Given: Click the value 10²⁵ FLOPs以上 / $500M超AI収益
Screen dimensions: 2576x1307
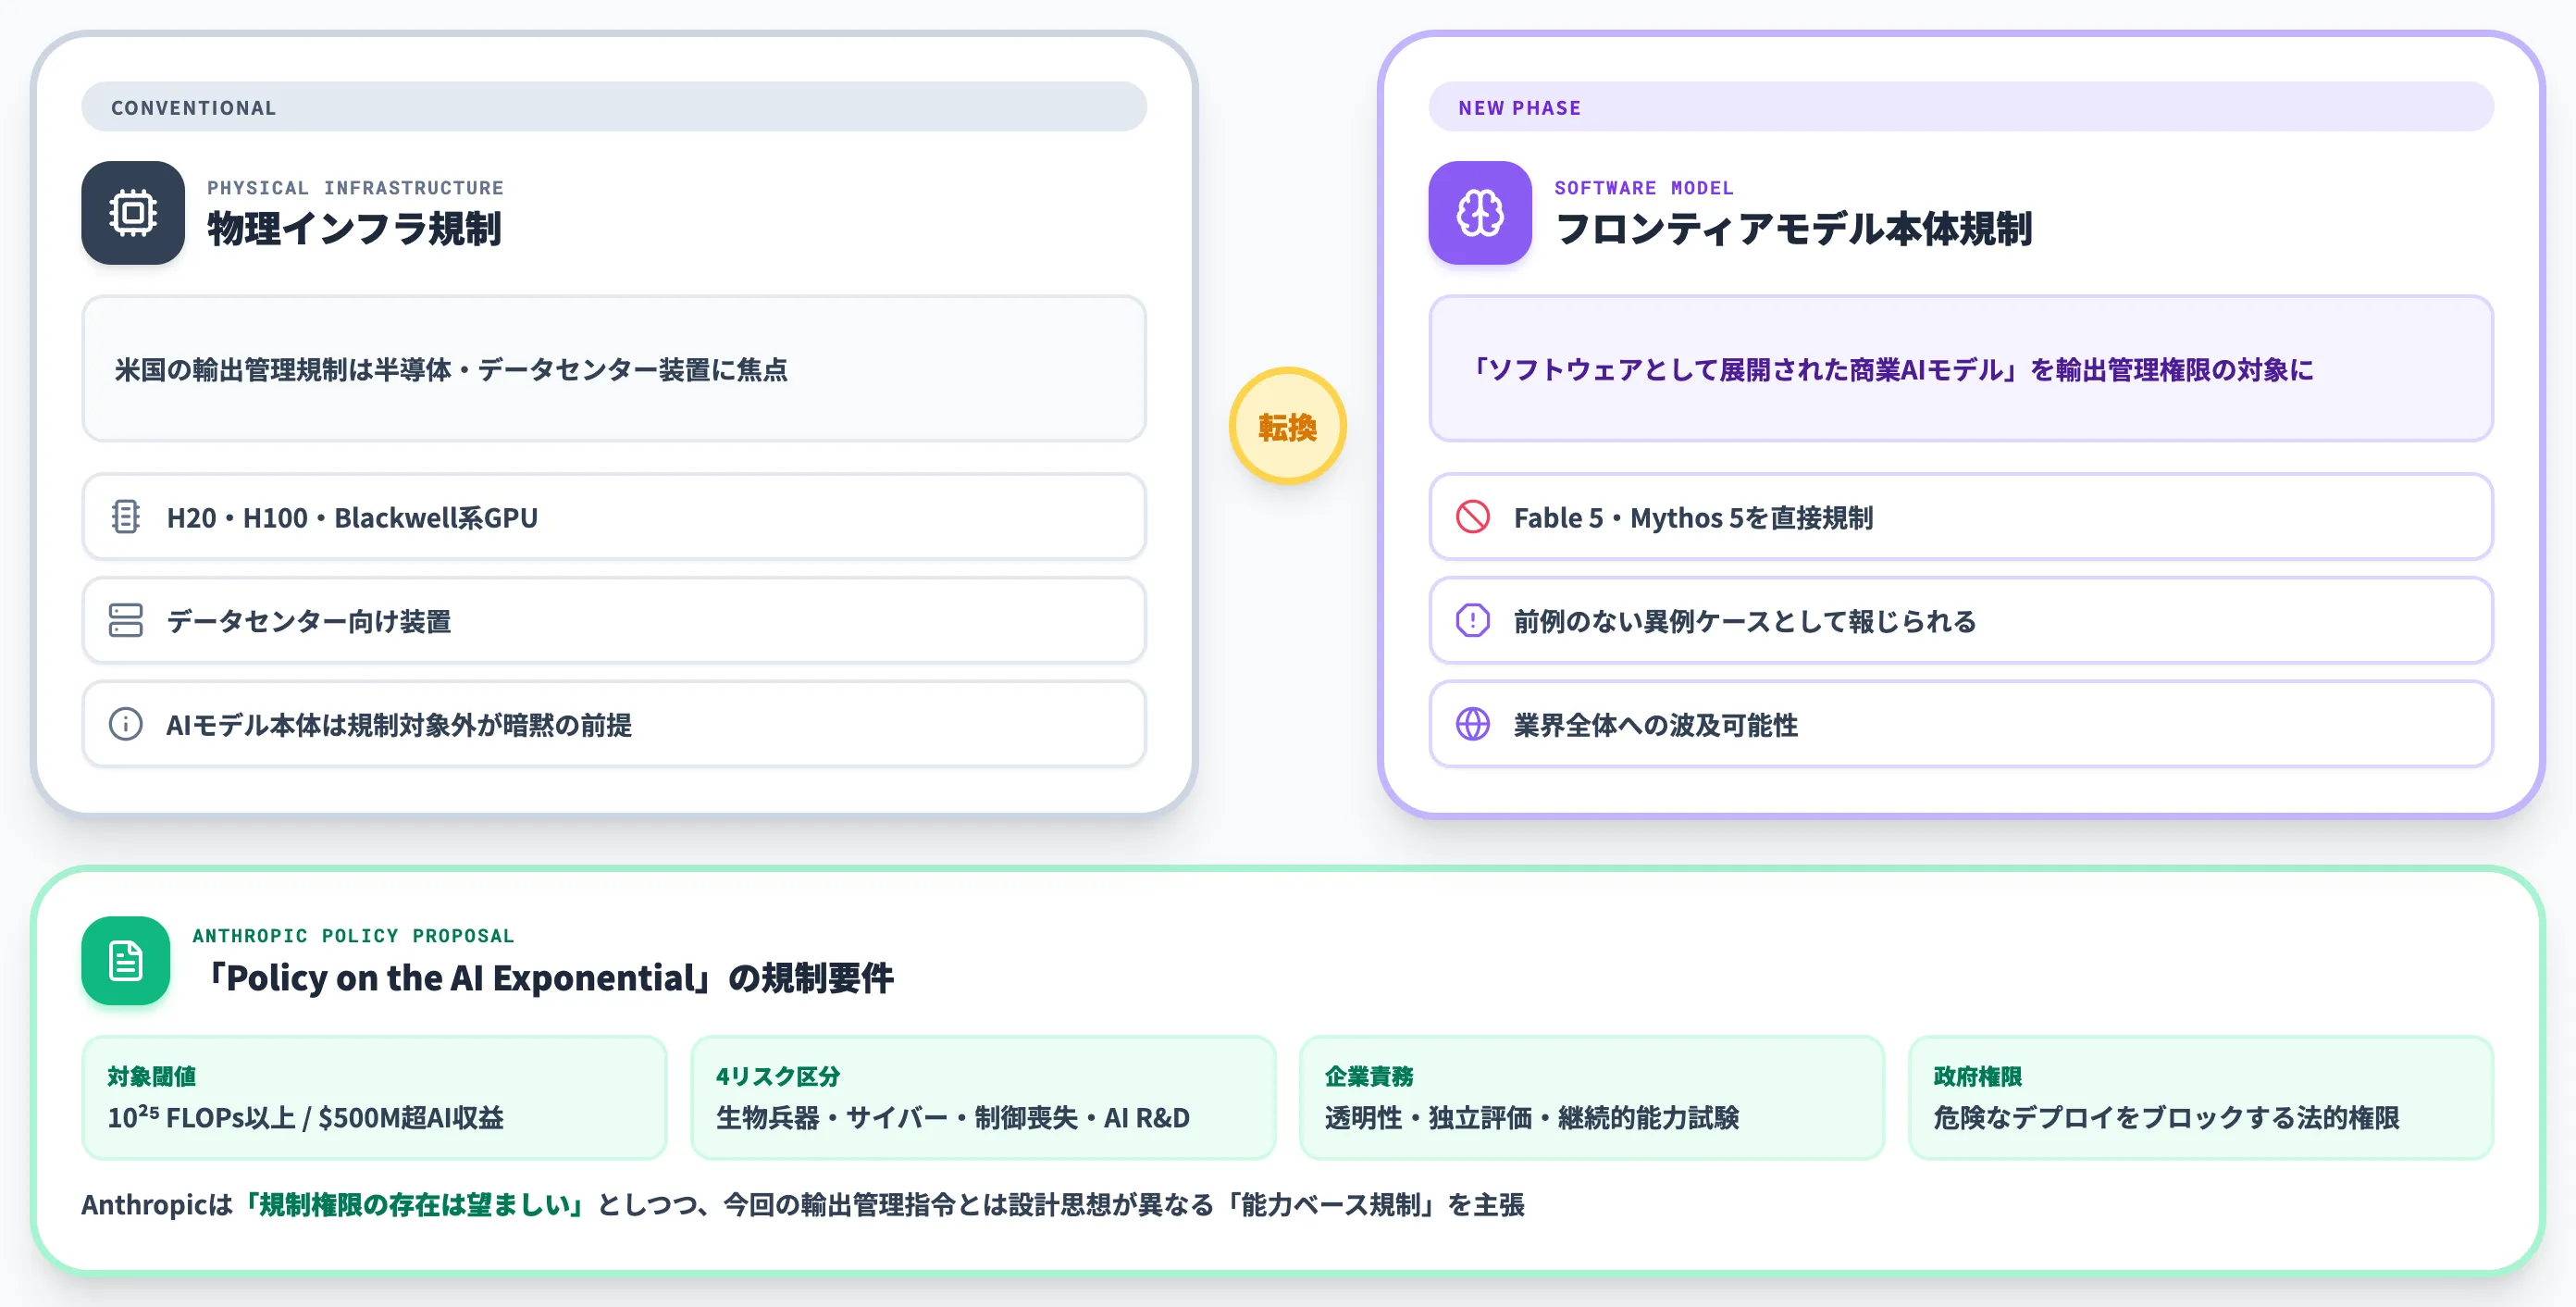Looking at the screenshot, I should point(306,1117).
